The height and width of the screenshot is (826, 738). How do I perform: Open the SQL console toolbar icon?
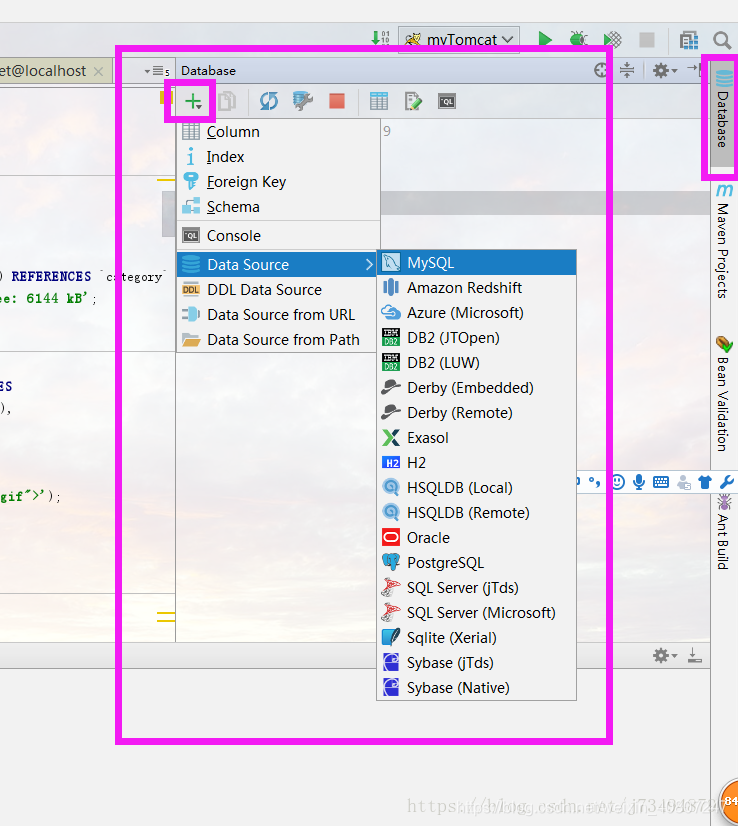tap(447, 101)
